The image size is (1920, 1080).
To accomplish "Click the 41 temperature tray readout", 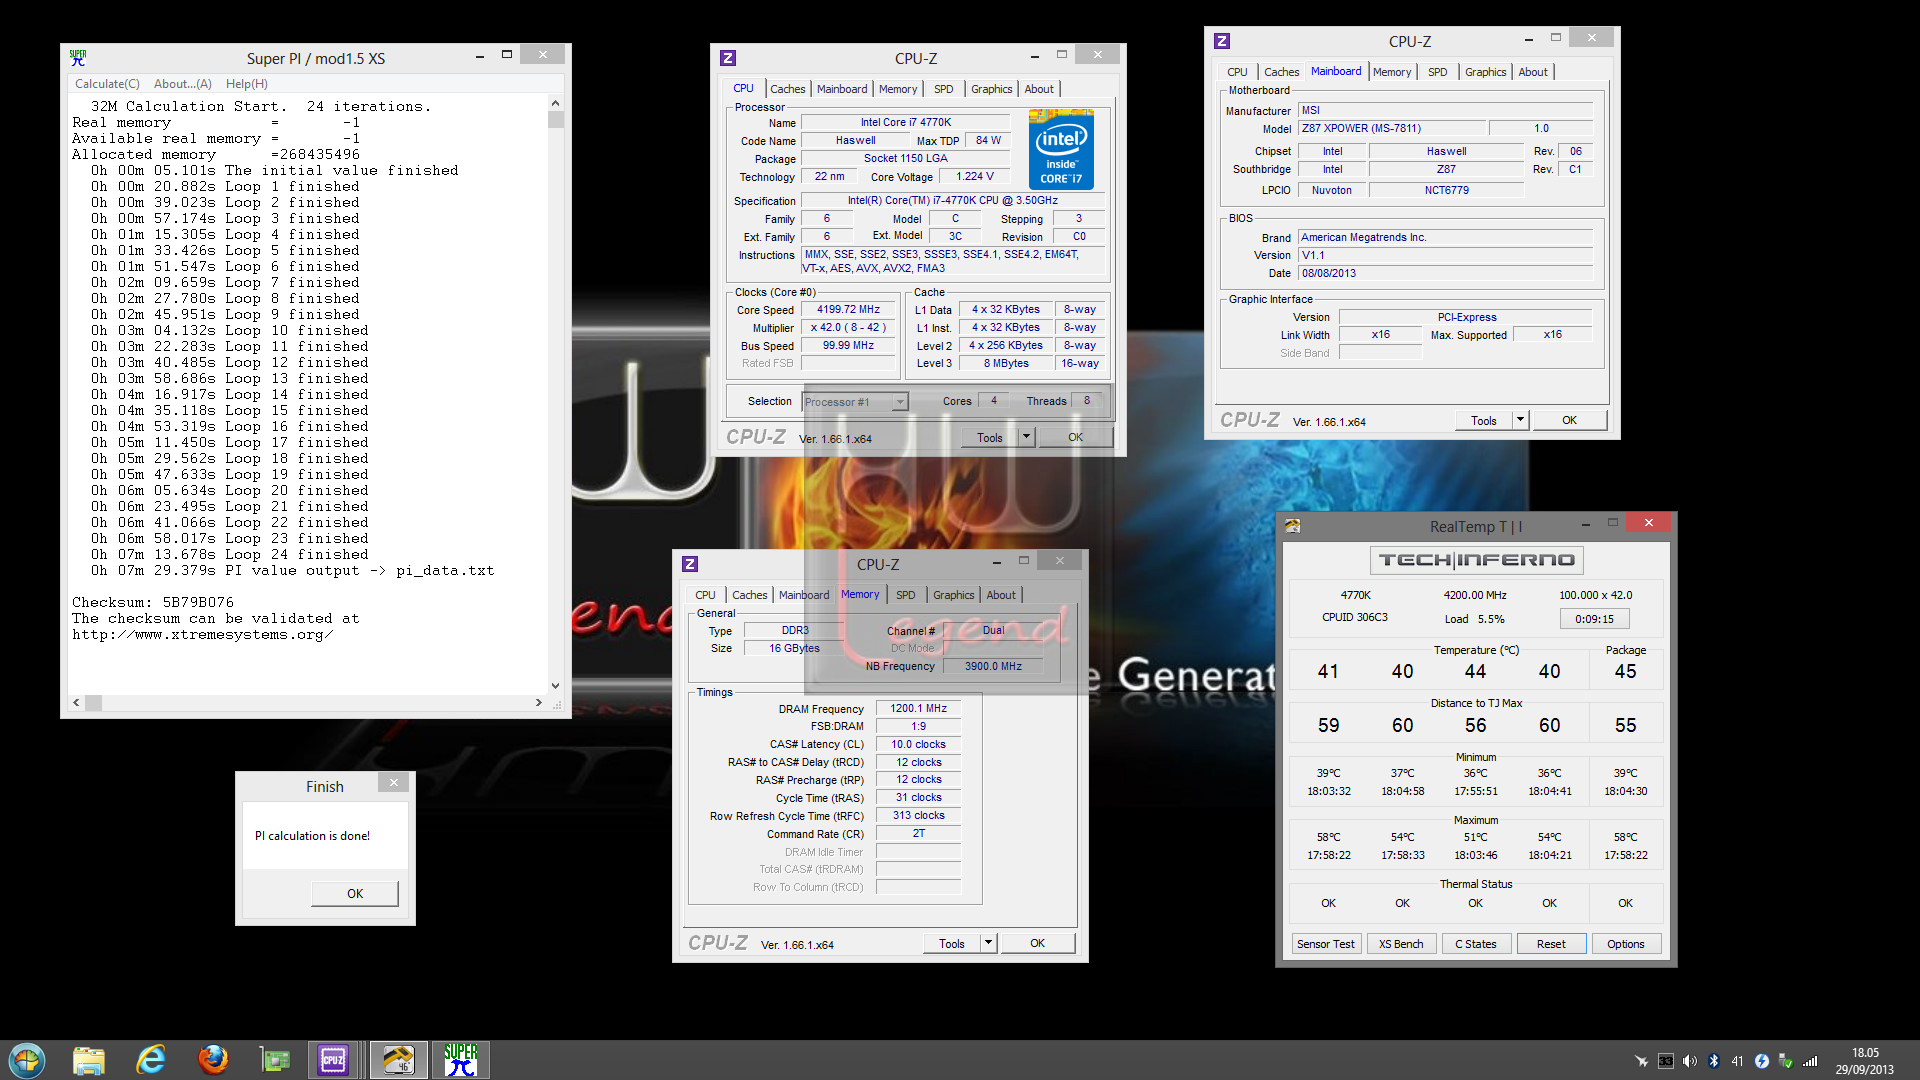I will tap(1737, 1061).
